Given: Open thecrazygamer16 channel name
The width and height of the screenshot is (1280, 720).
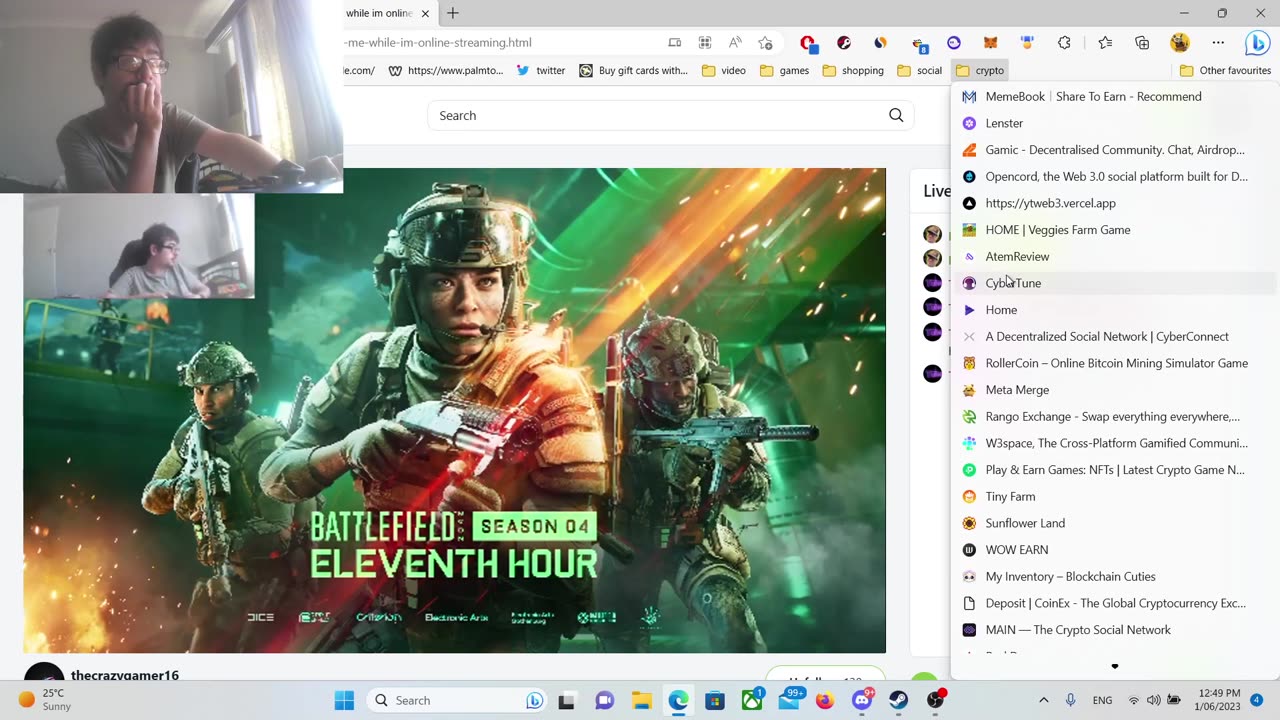Looking at the screenshot, I should pos(125,675).
